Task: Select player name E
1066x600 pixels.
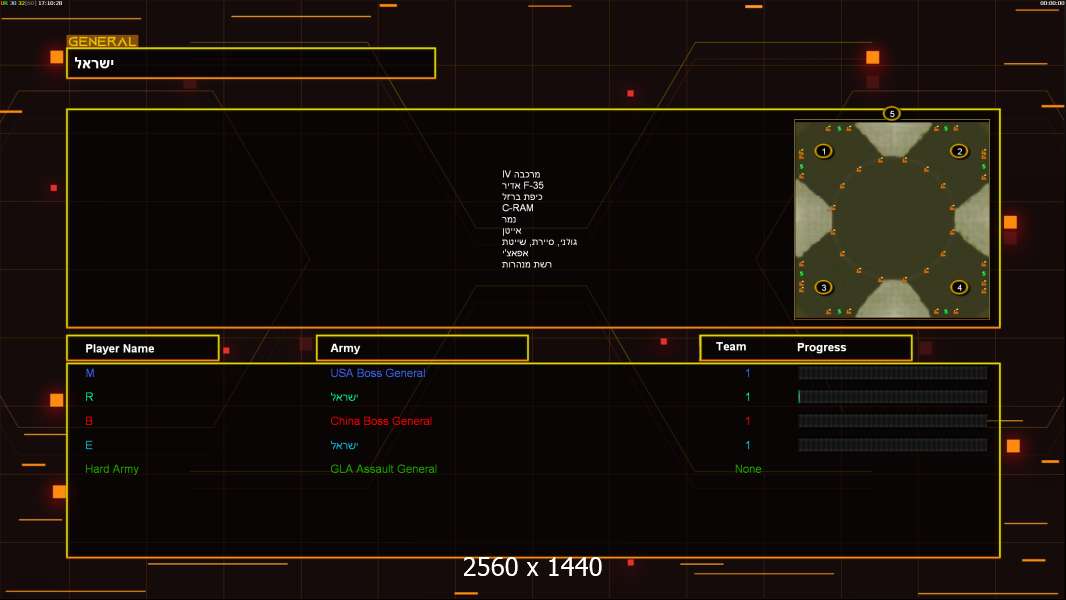Action: pyautogui.click(x=88, y=445)
